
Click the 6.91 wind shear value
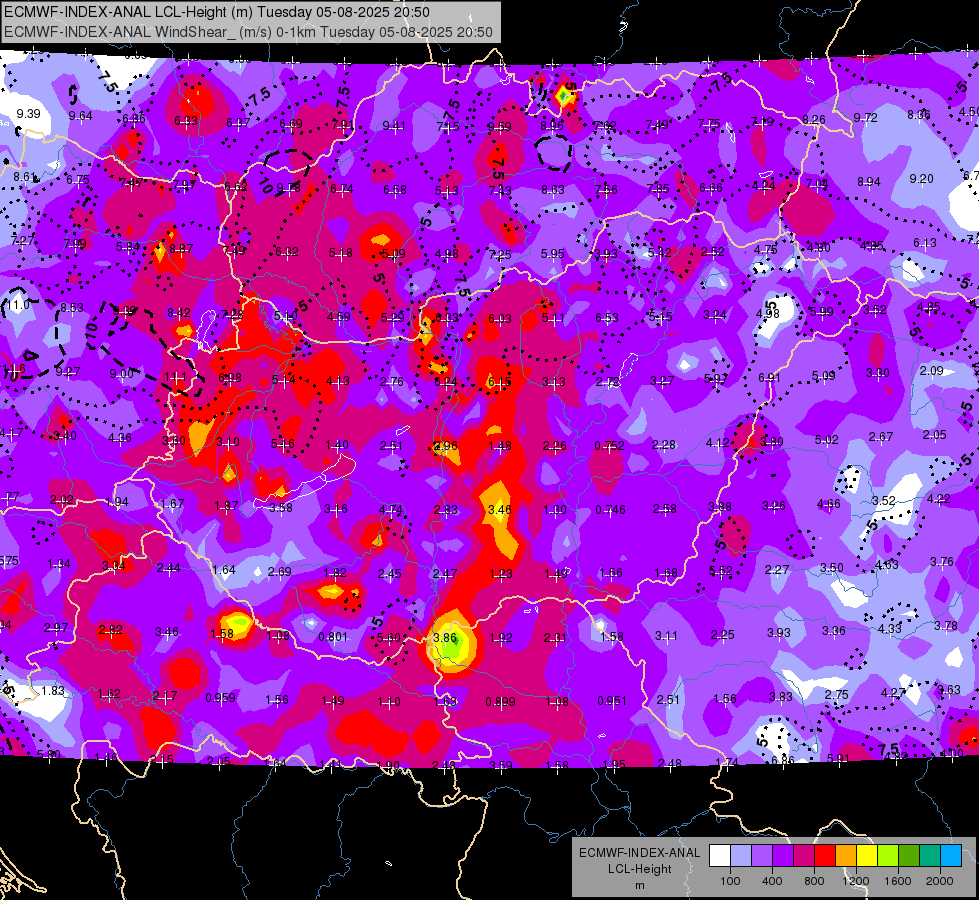pyautogui.click(x=769, y=378)
